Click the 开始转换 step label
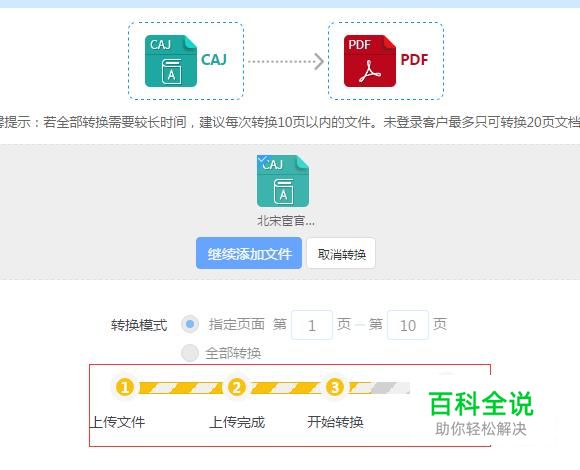Image resolution: width=580 pixels, height=470 pixels. click(x=335, y=422)
